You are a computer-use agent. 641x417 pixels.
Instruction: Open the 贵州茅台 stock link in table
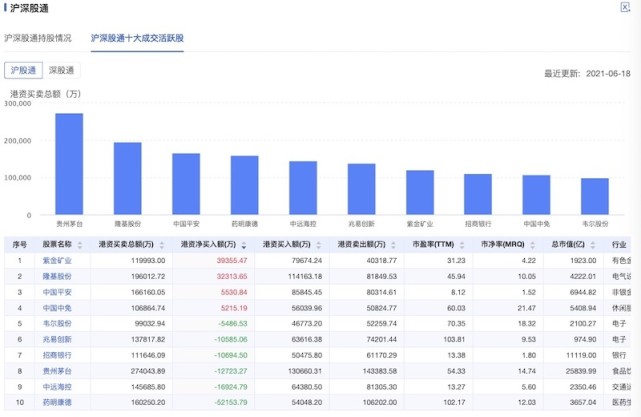tap(57, 371)
